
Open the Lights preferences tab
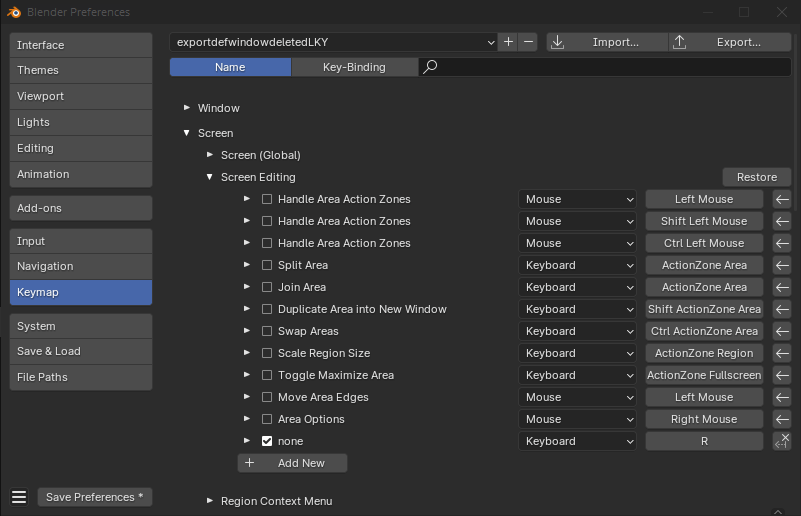coord(81,122)
